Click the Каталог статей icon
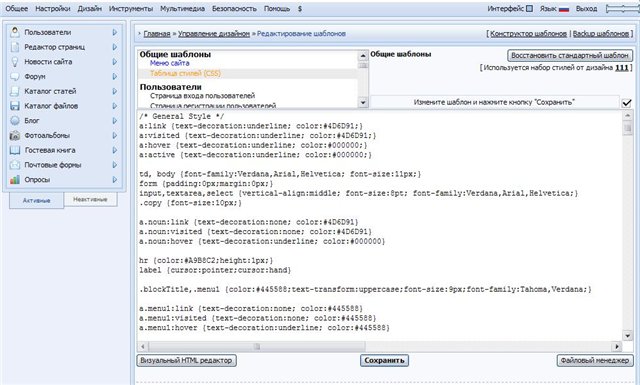 coord(15,91)
